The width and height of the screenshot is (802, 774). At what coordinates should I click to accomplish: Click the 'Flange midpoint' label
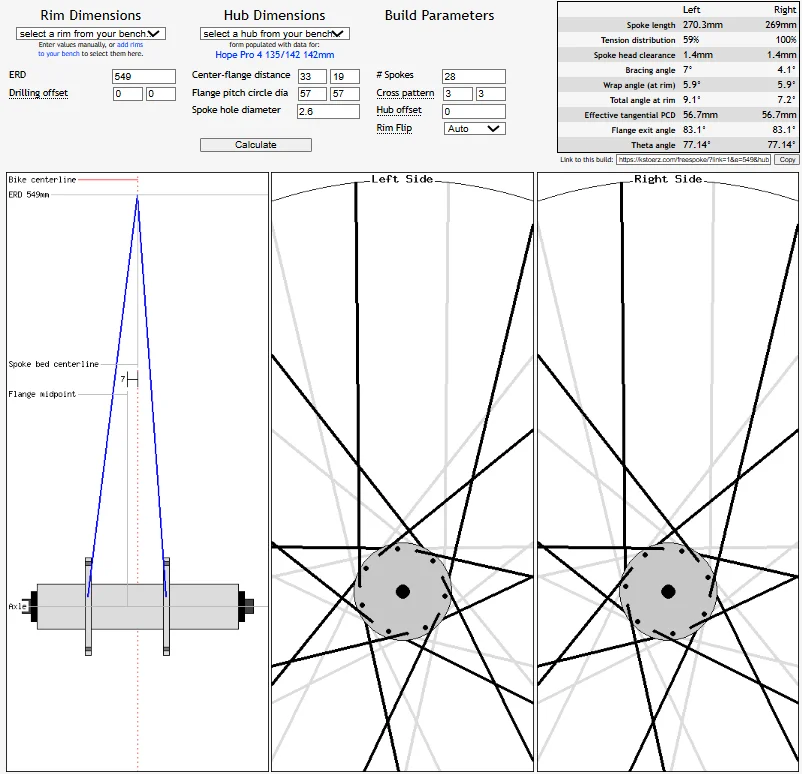coord(42,394)
